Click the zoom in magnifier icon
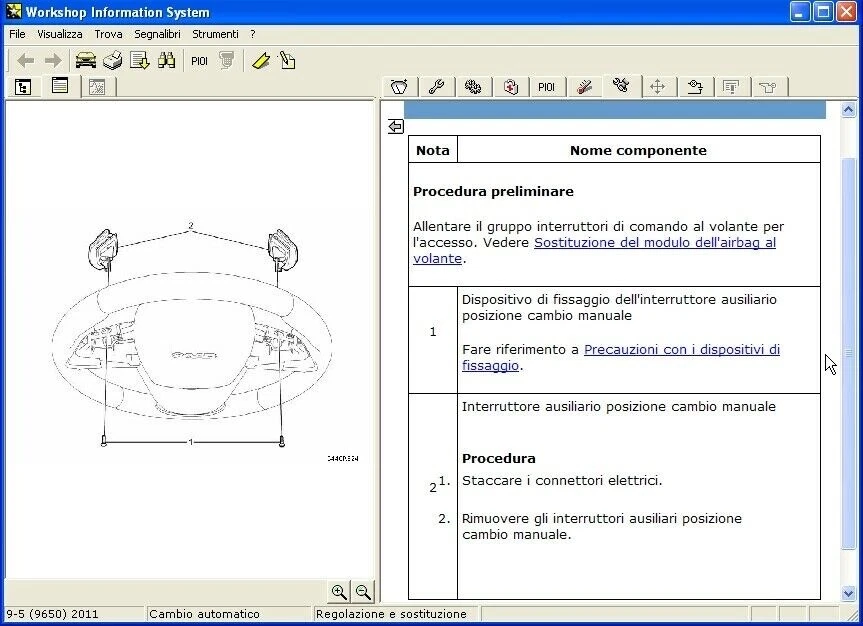The image size is (863, 626). 340,592
